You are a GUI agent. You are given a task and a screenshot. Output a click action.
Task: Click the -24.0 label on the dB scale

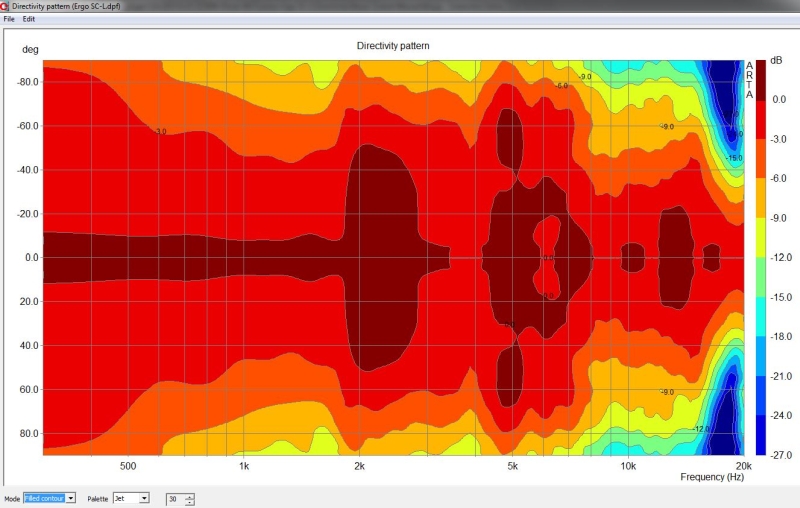coord(781,416)
